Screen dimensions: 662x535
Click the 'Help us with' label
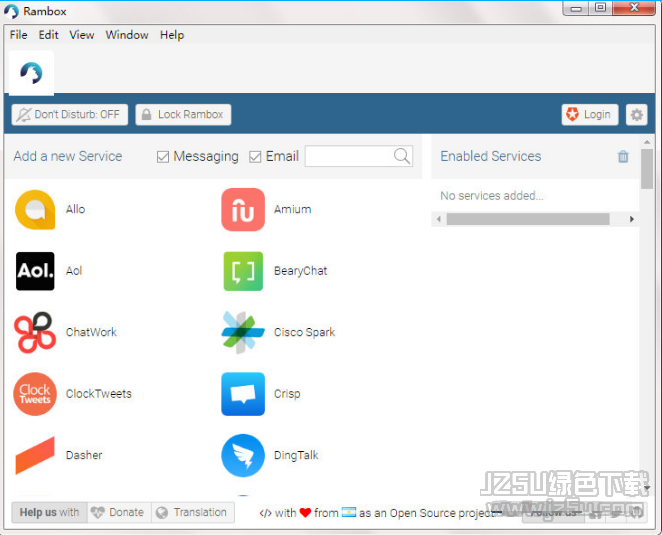click(x=49, y=513)
